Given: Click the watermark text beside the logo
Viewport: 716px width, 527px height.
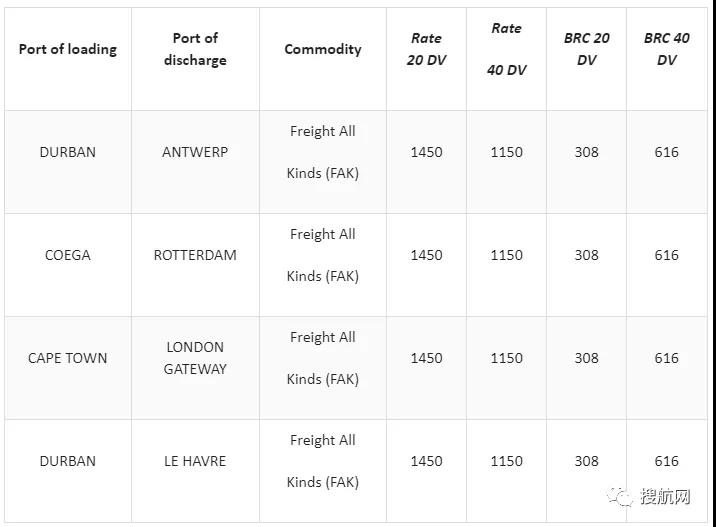Looking at the screenshot, I should [666, 497].
